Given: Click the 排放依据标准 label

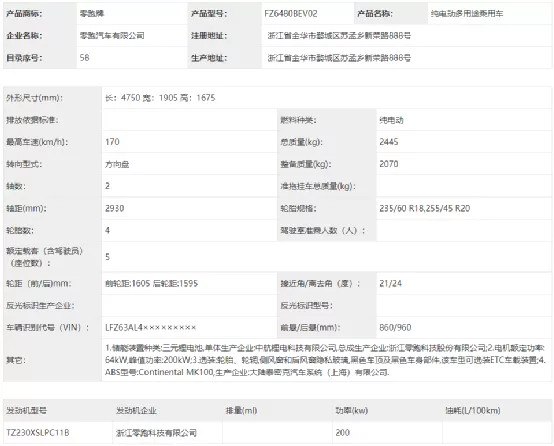Looking at the screenshot, I should coord(32,120).
